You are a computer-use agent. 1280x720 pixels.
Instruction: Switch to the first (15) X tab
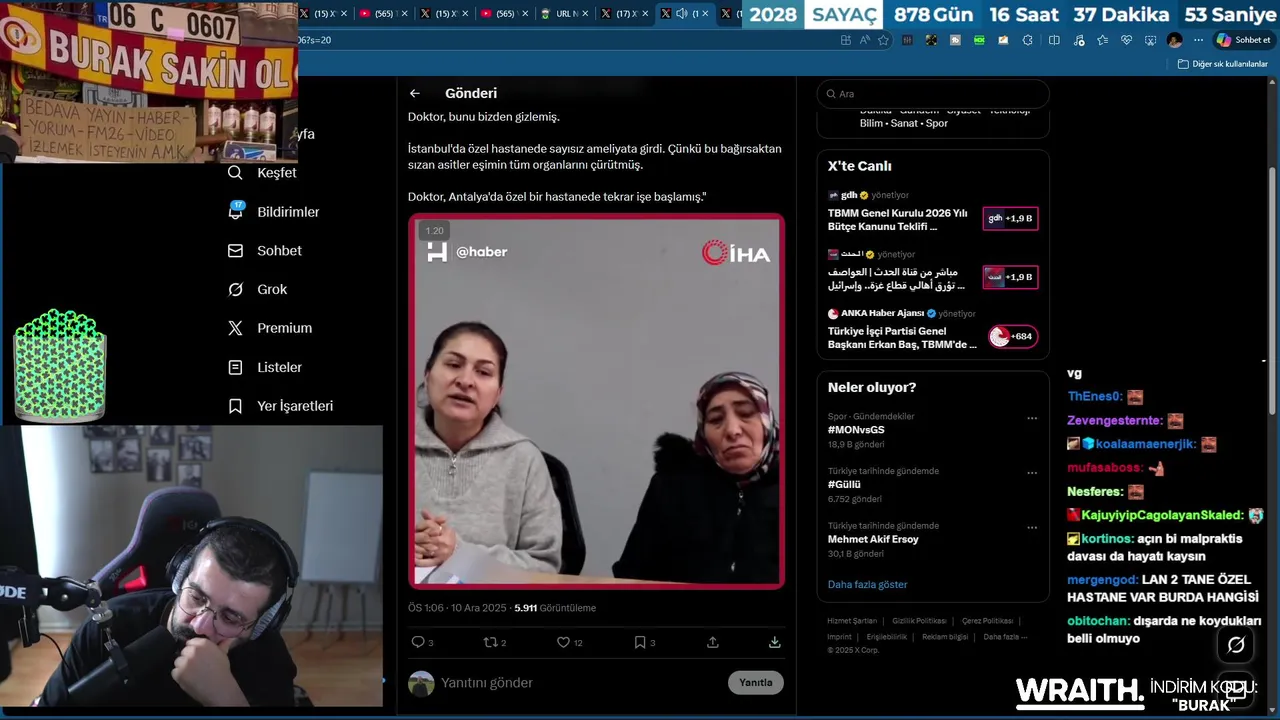click(323, 14)
